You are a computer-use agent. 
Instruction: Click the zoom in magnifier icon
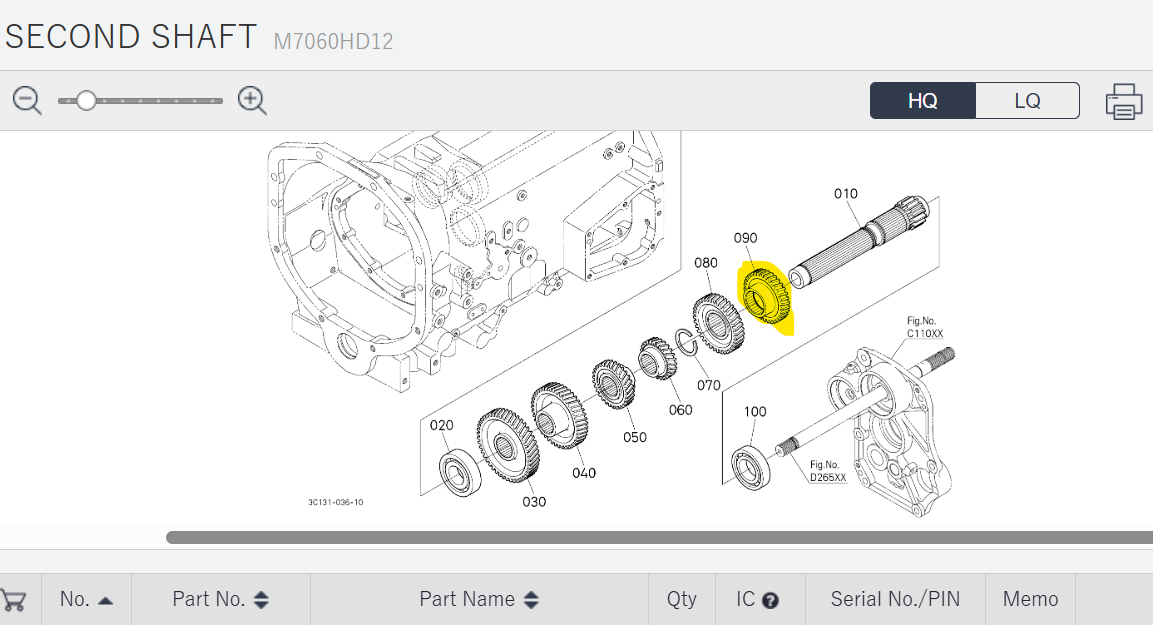[x=251, y=100]
